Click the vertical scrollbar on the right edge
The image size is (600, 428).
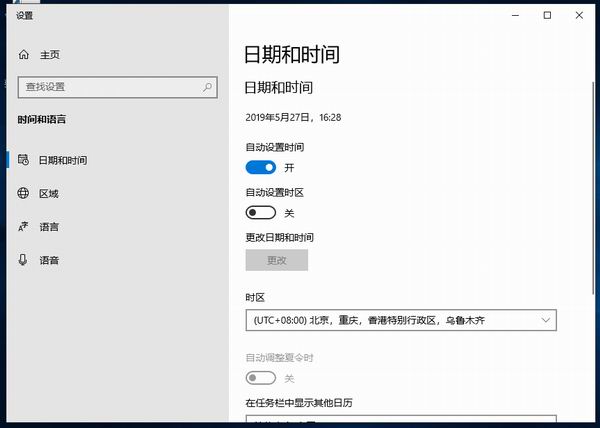pyautogui.click(x=593, y=187)
